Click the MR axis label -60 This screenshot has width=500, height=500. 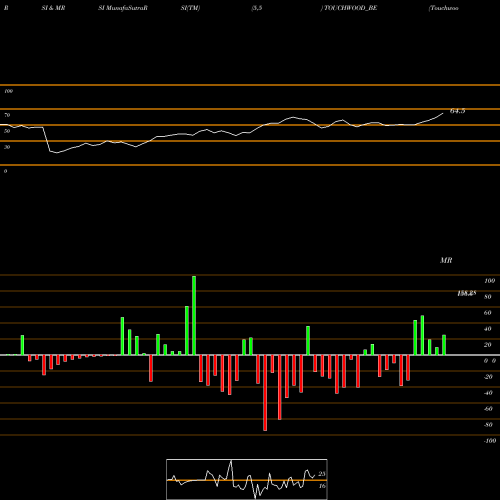(x=488, y=409)
